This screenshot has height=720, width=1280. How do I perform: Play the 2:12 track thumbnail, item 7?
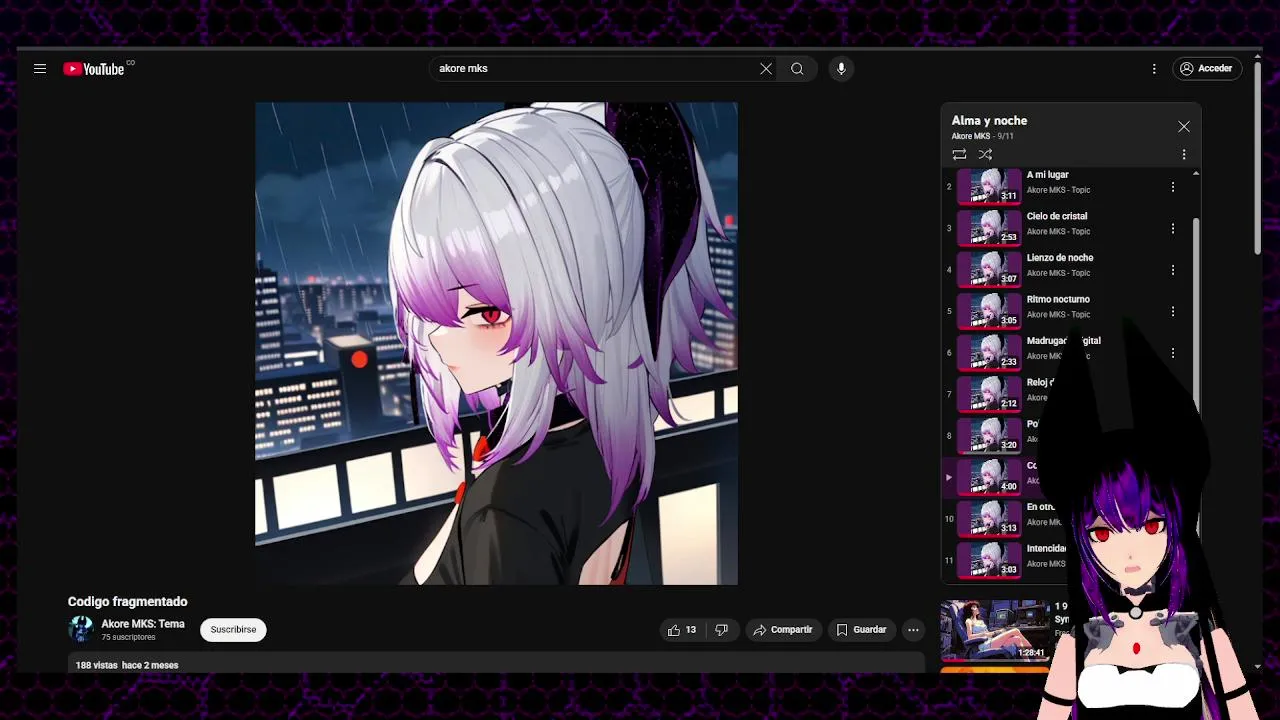pyautogui.click(x=989, y=394)
